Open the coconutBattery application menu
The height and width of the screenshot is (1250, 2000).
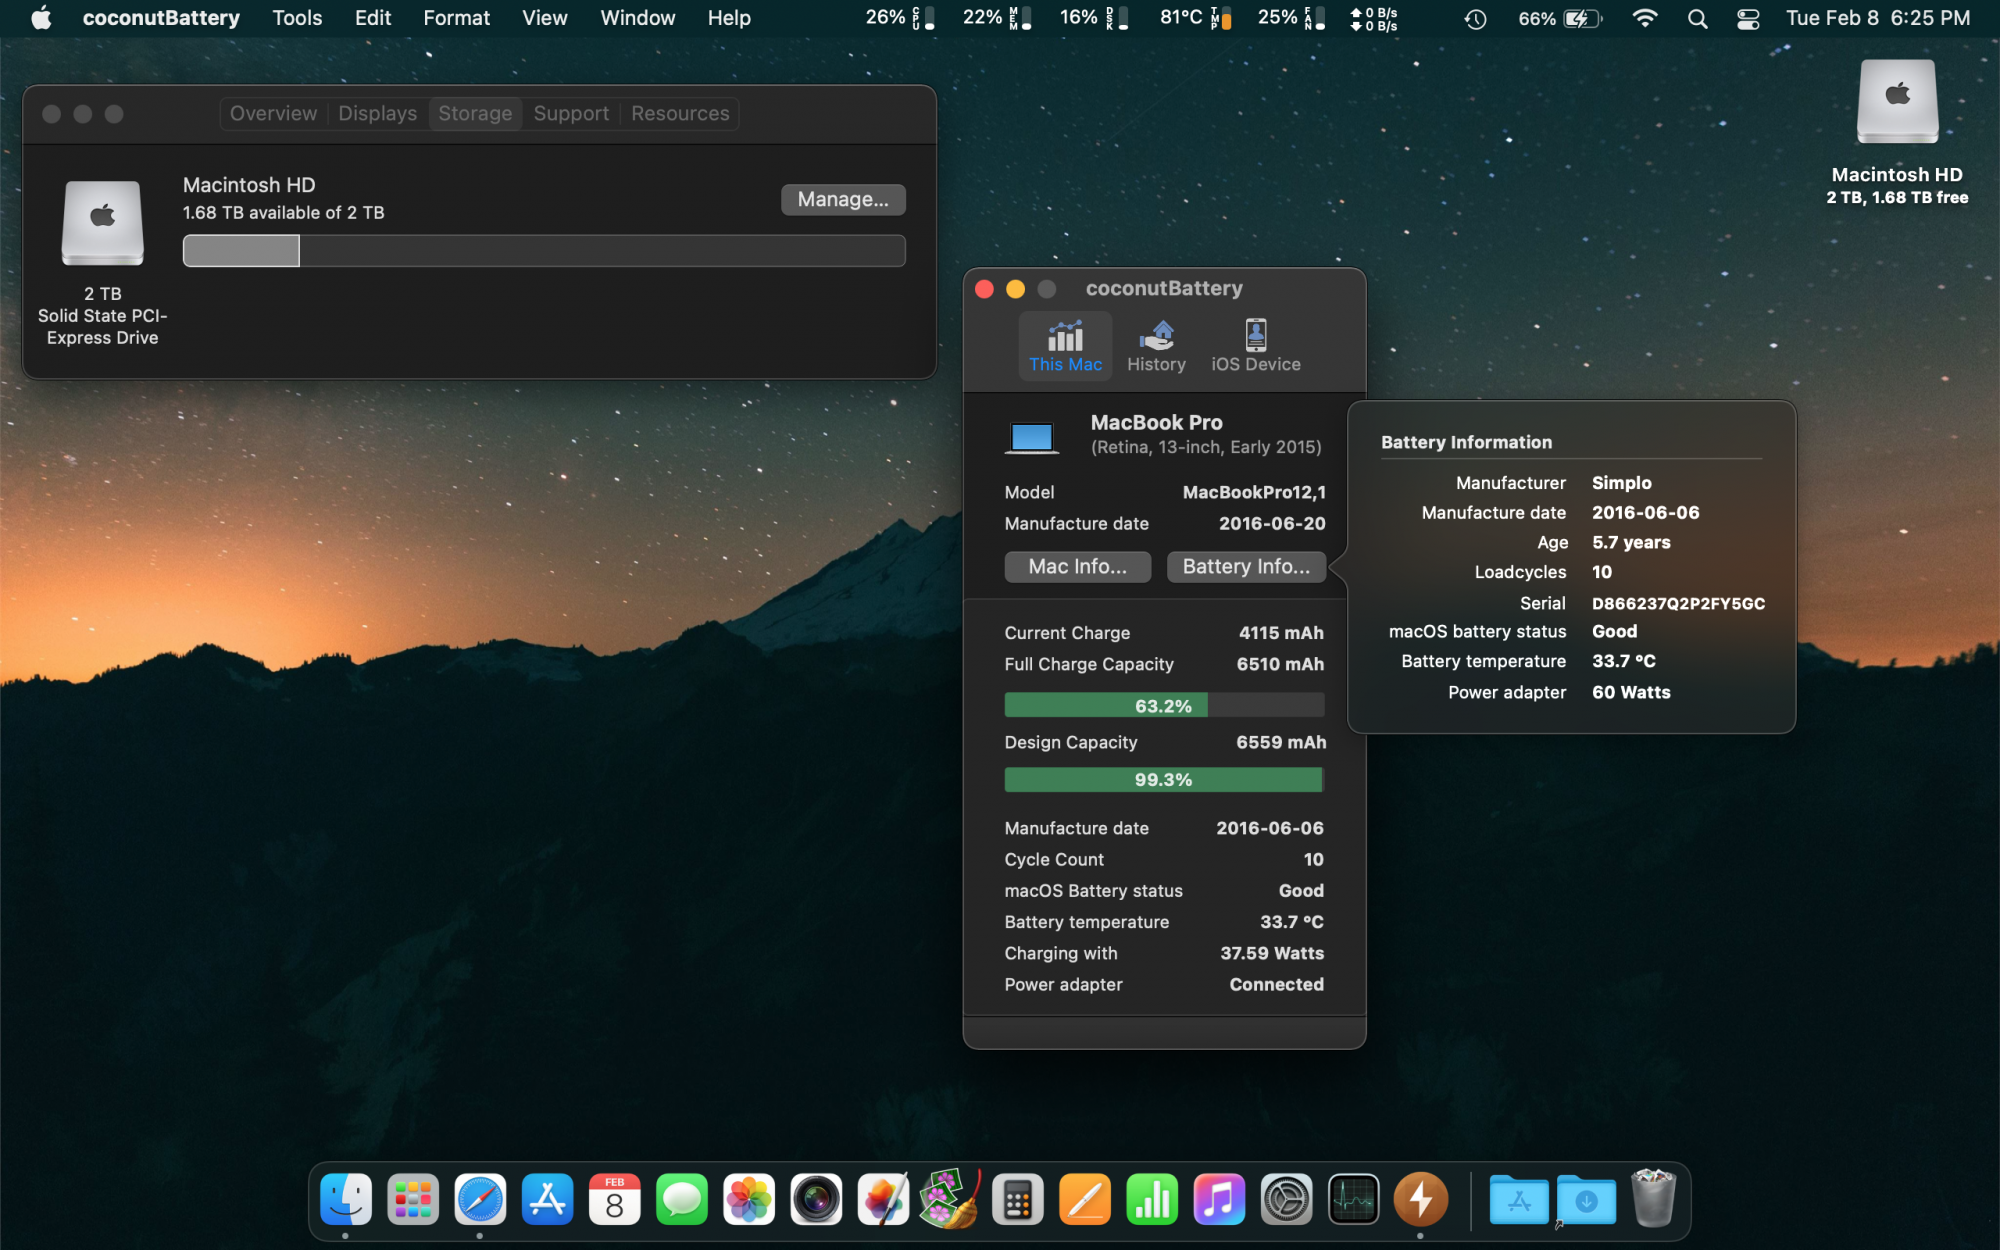click(161, 18)
